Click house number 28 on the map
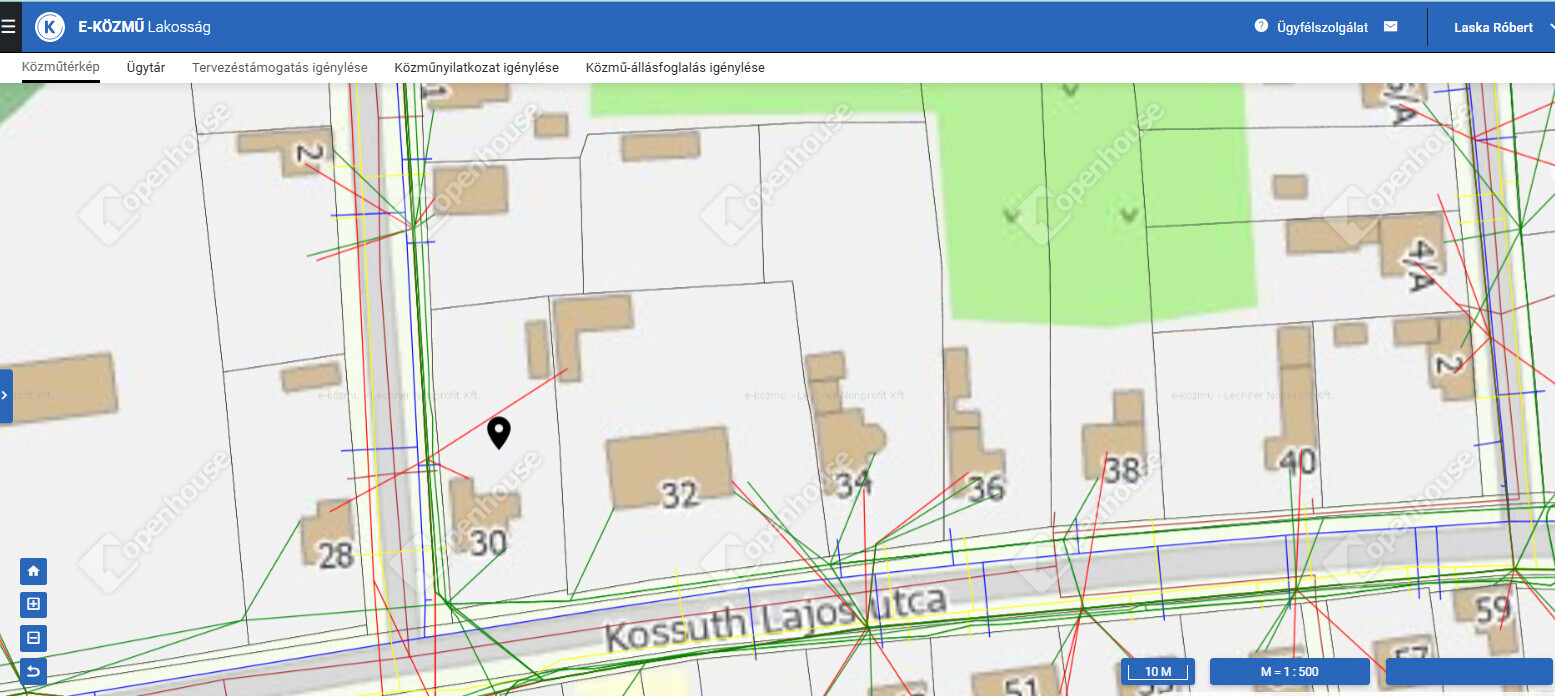 coord(336,555)
